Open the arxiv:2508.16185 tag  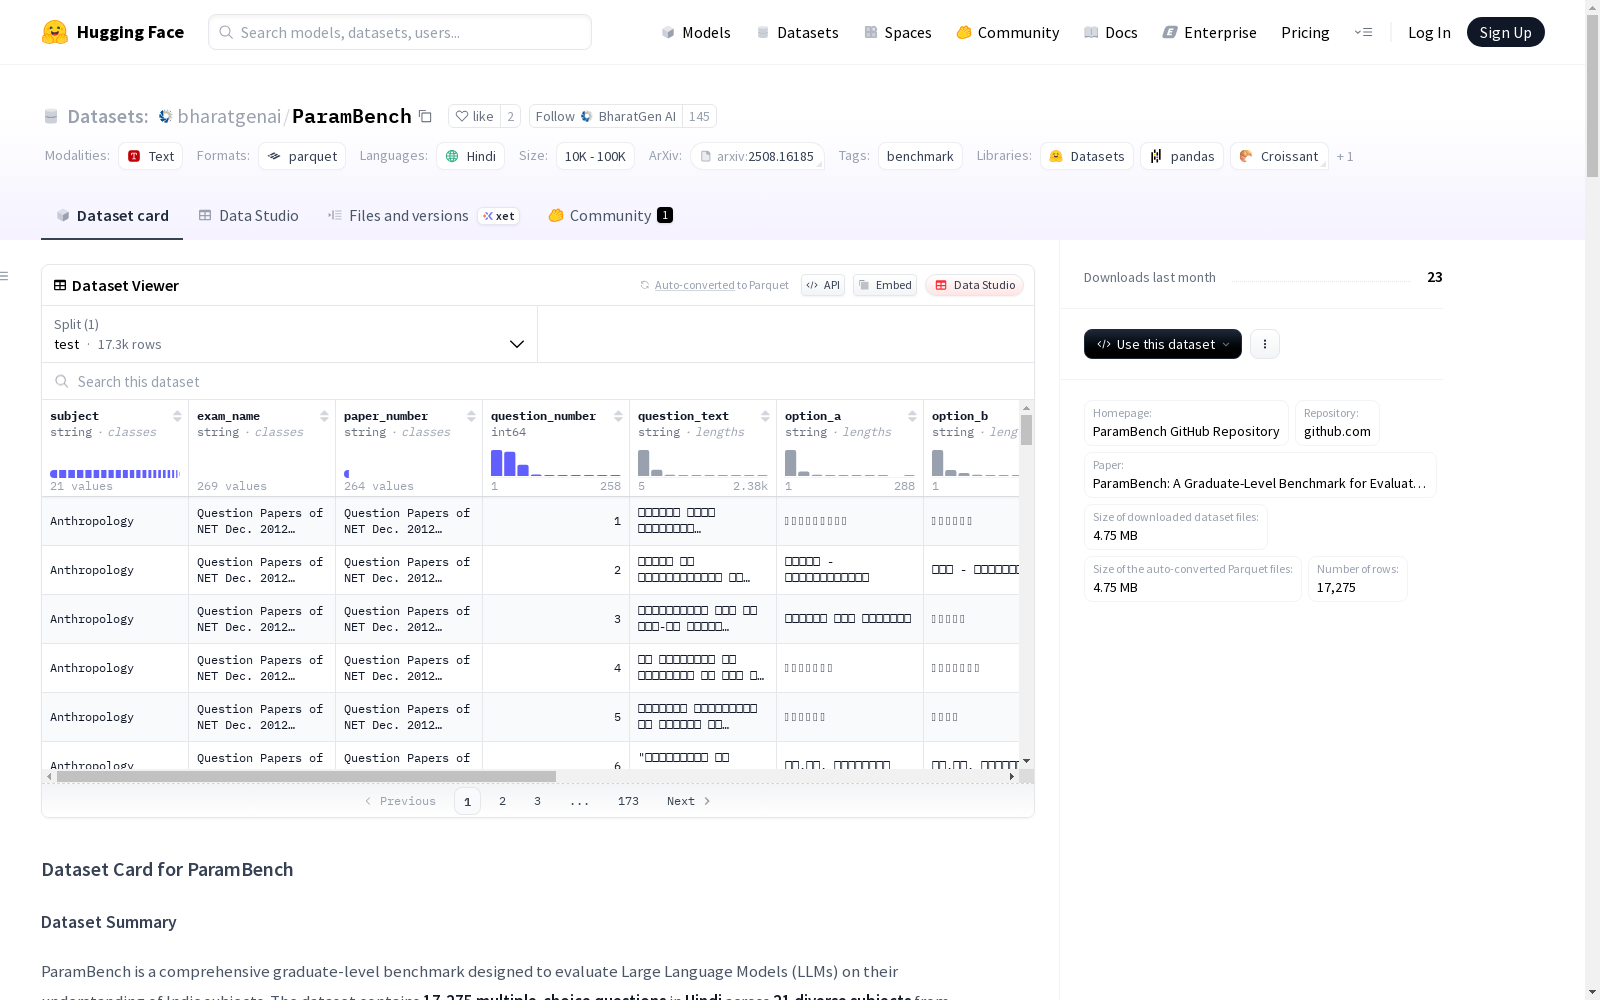pyautogui.click(x=757, y=156)
